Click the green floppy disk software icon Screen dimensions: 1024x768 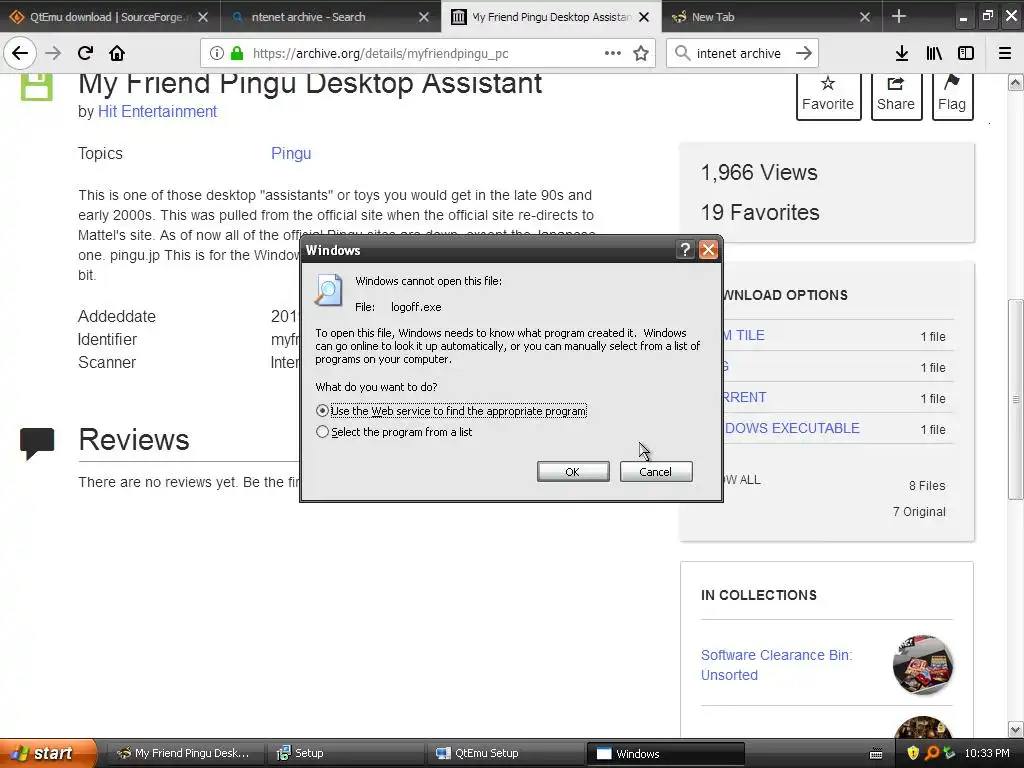click(x=37, y=87)
